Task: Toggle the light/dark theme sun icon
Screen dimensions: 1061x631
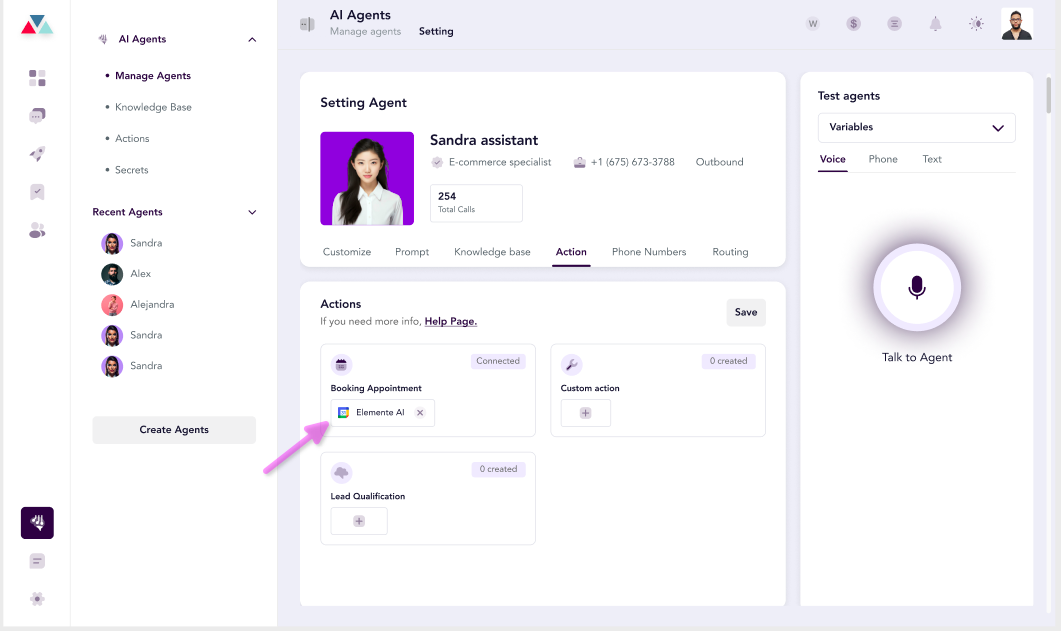Action: [976, 24]
